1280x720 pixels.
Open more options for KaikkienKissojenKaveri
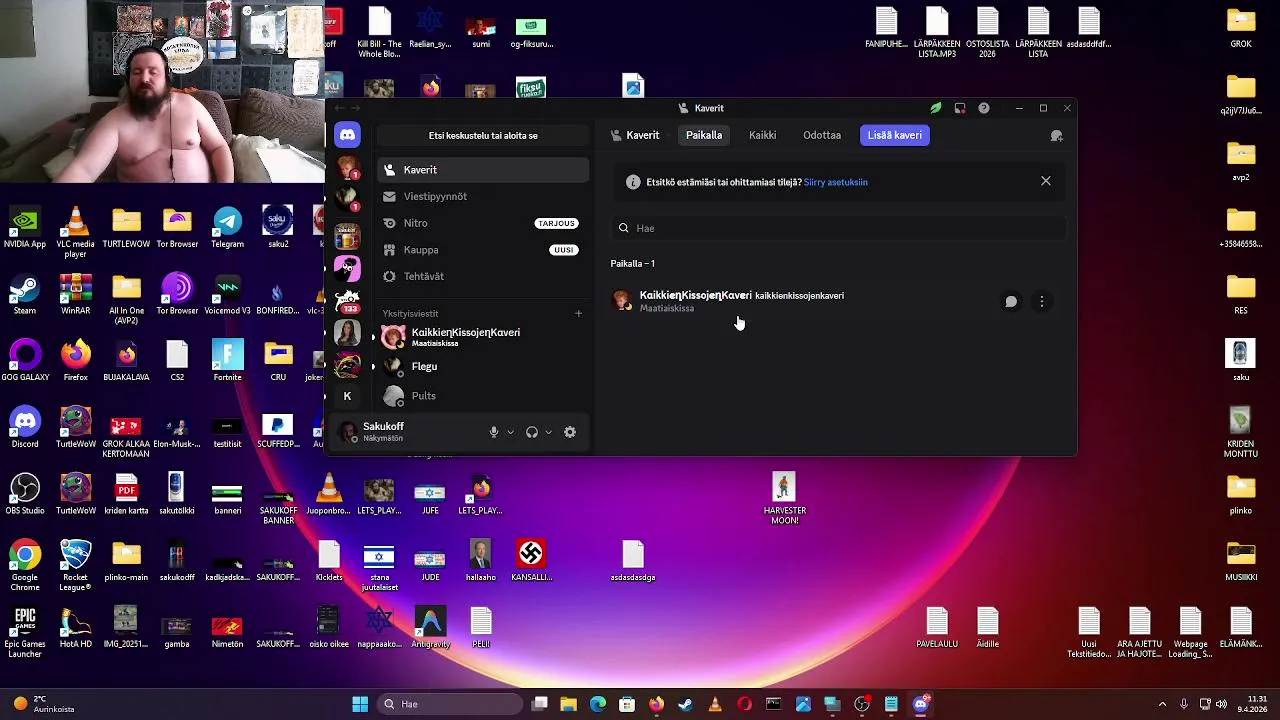1042,301
